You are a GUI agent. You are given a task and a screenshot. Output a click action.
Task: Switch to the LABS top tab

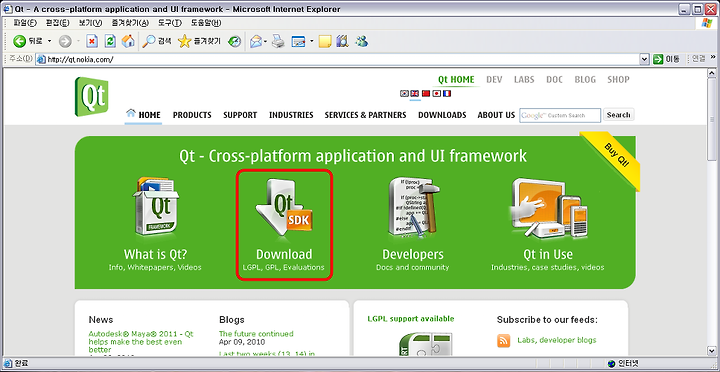(524, 79)
